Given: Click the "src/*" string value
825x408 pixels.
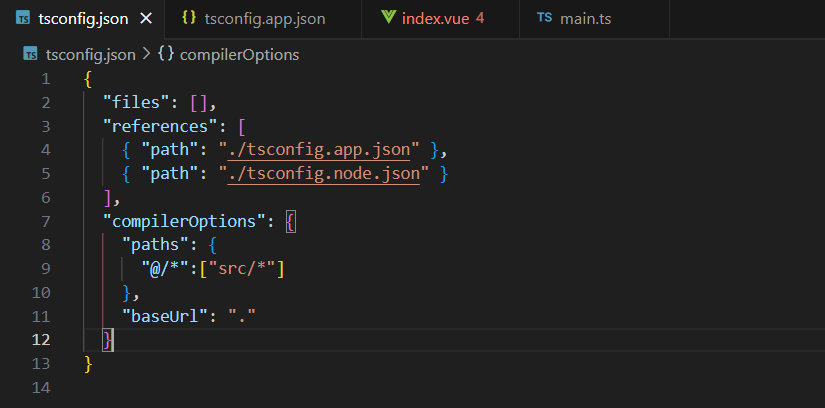Looking at the screenshot, I should 243,270.
